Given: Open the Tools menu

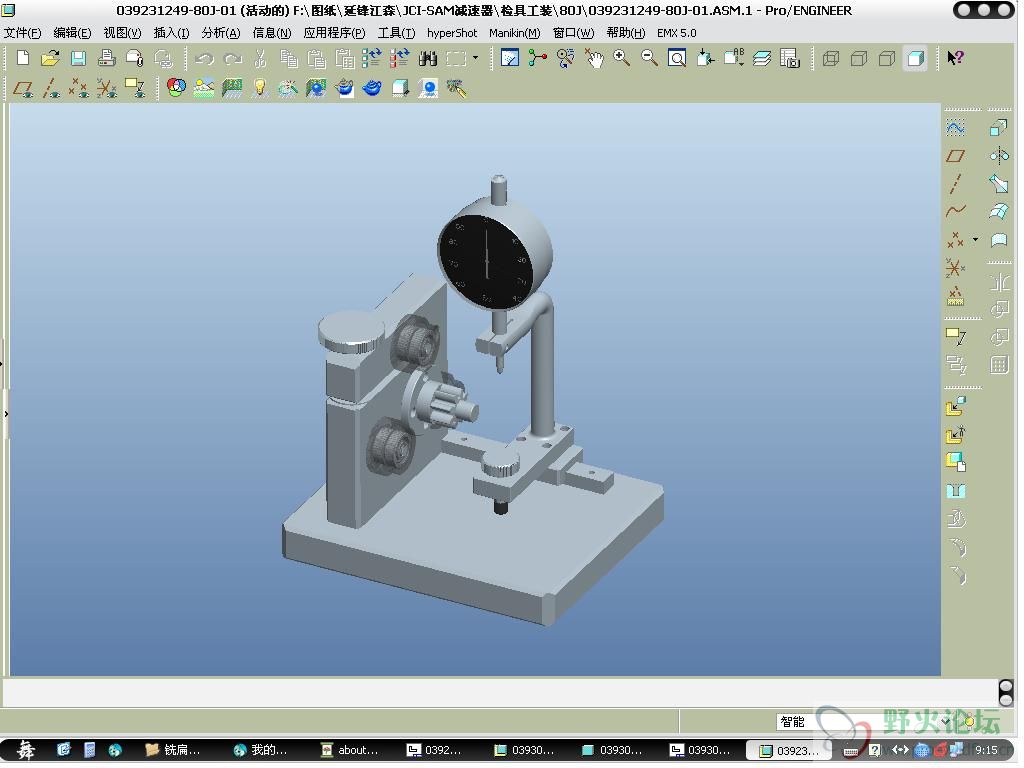Looking at the screenshot, I should point(398,33).
